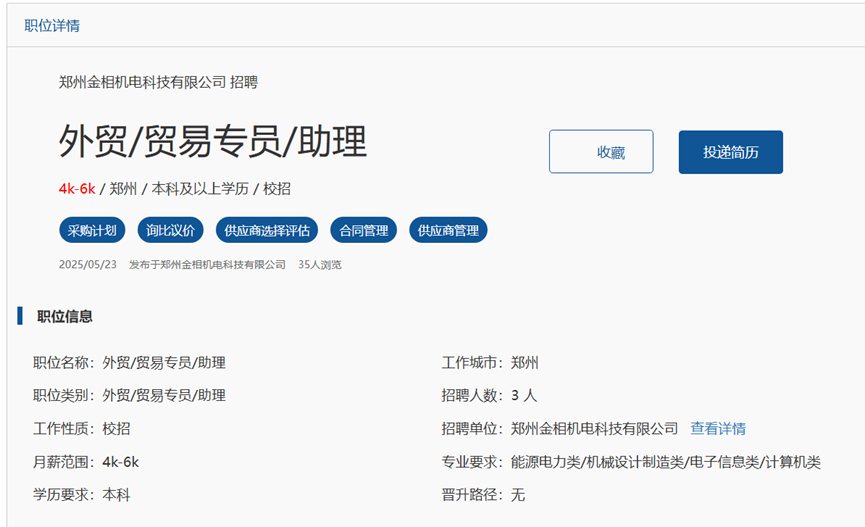The height and width of the screenshot is (527, 865).
Task: Click the 专业要求 majors list text
Action: (666, 462)
